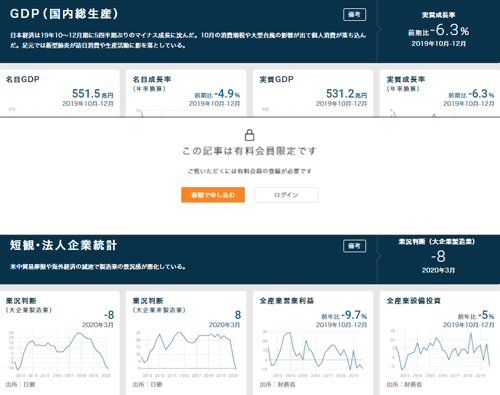Viewport: 500px width, 395px height.
Task: Click この記事は有料会員限定です message
Action: 249,151
